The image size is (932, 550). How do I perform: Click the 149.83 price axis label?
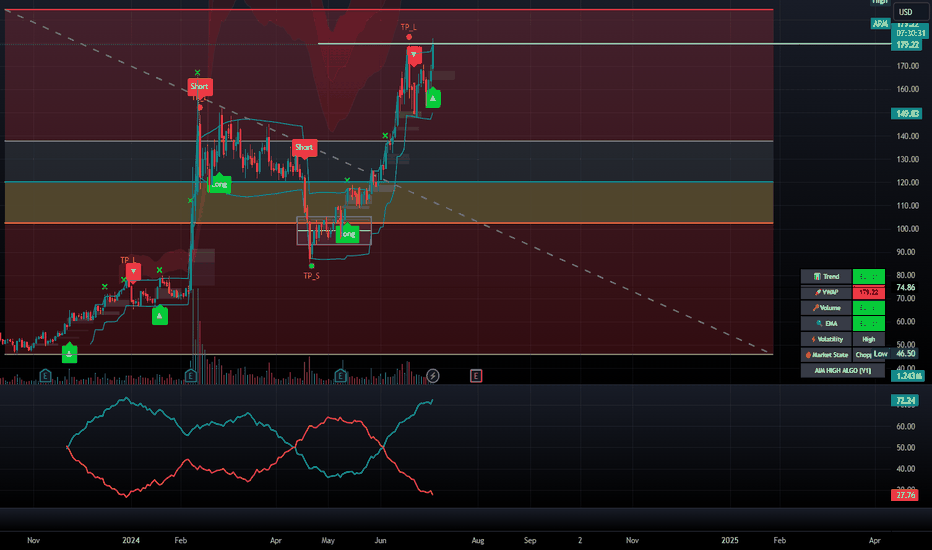(x=906, y=114)
